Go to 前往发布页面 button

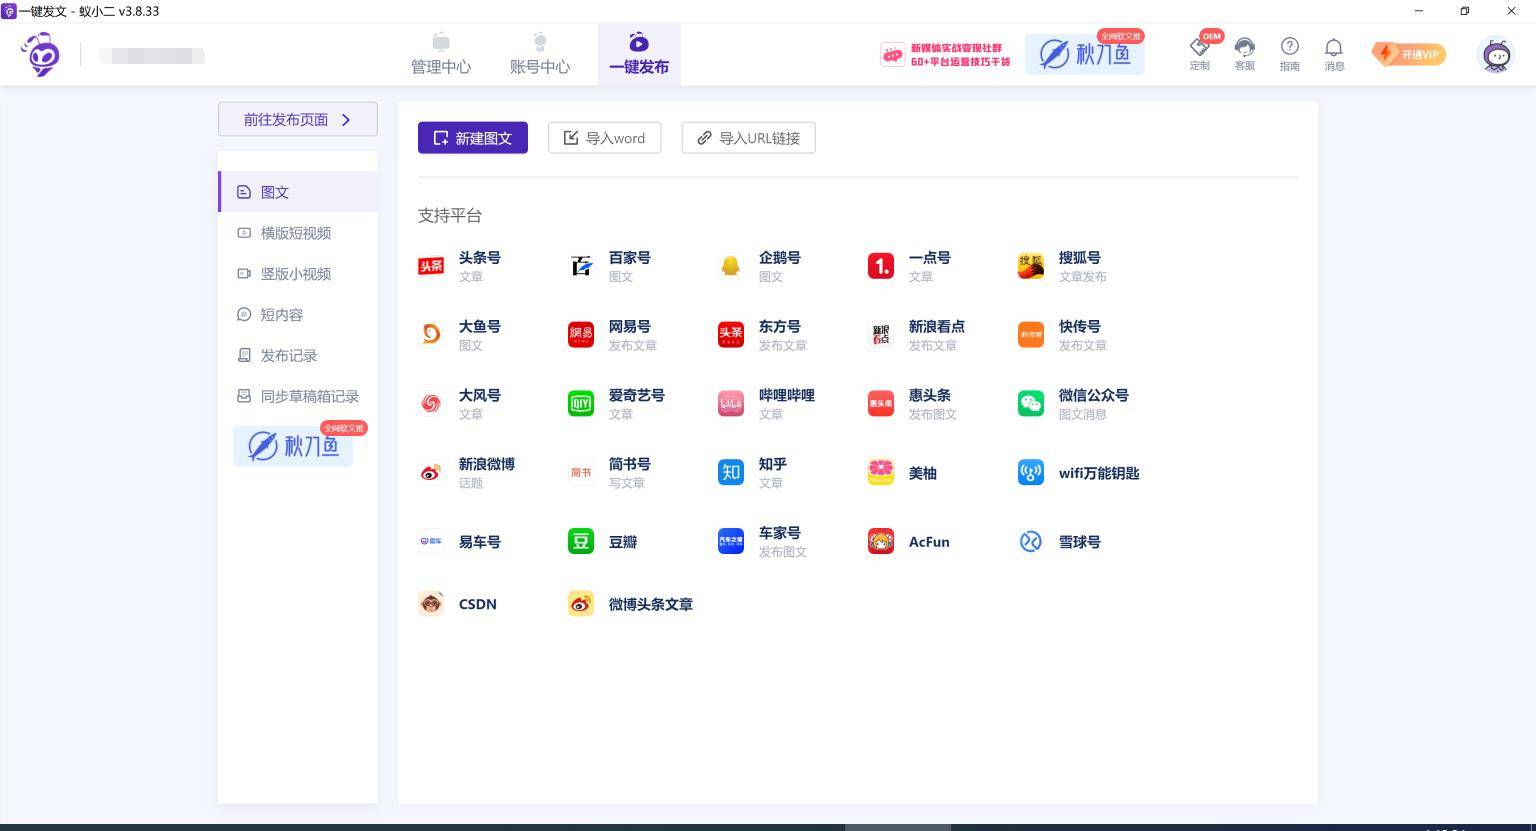coord(298,119)
